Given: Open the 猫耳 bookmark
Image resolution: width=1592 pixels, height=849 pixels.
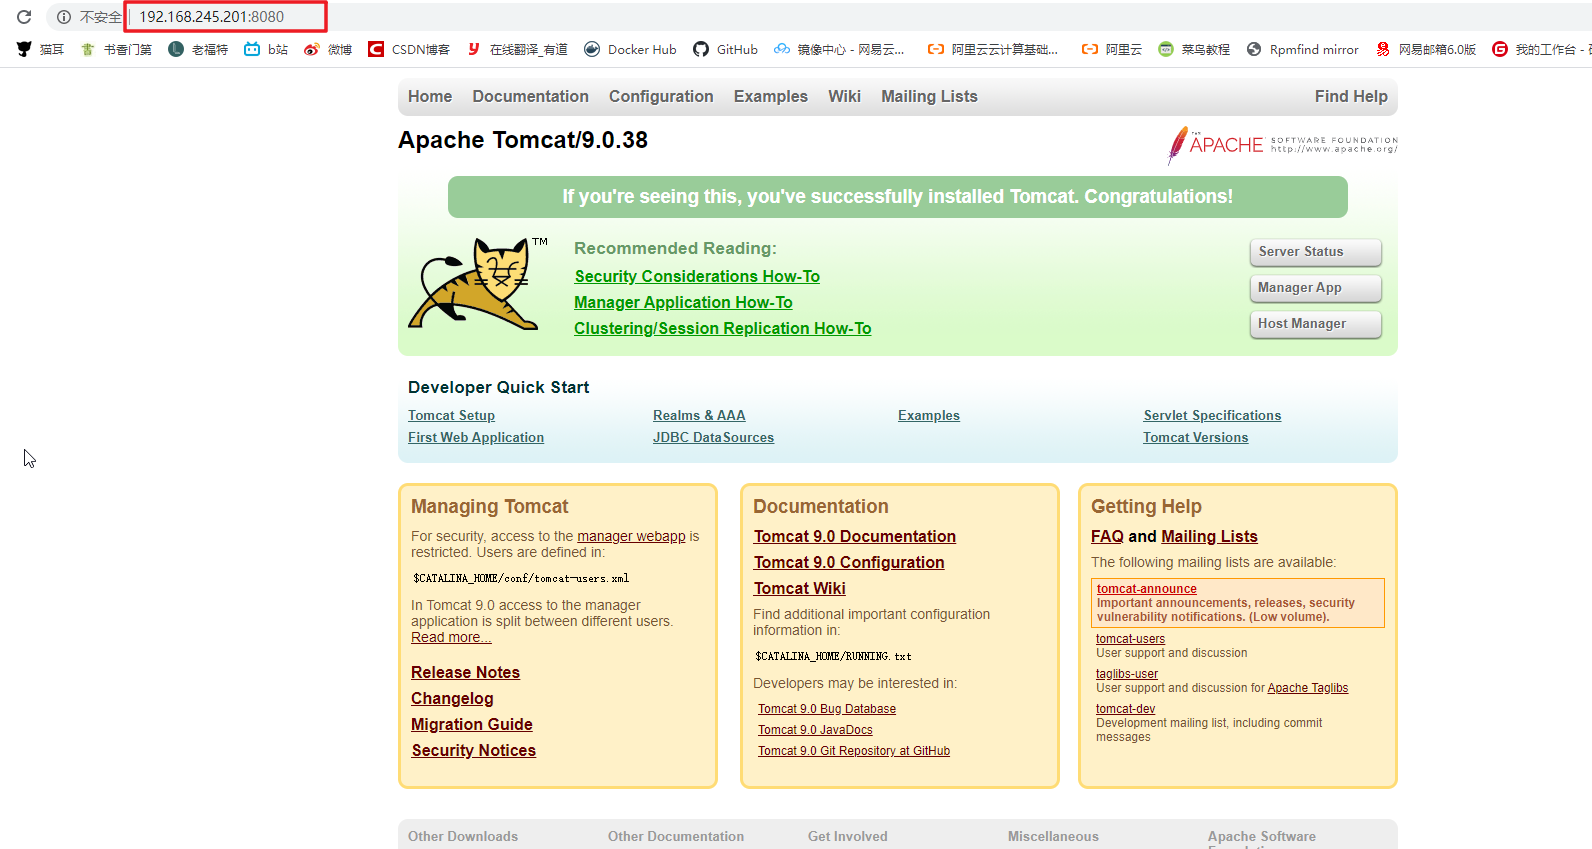Looking at the screenshot, I should click(40, 49).
